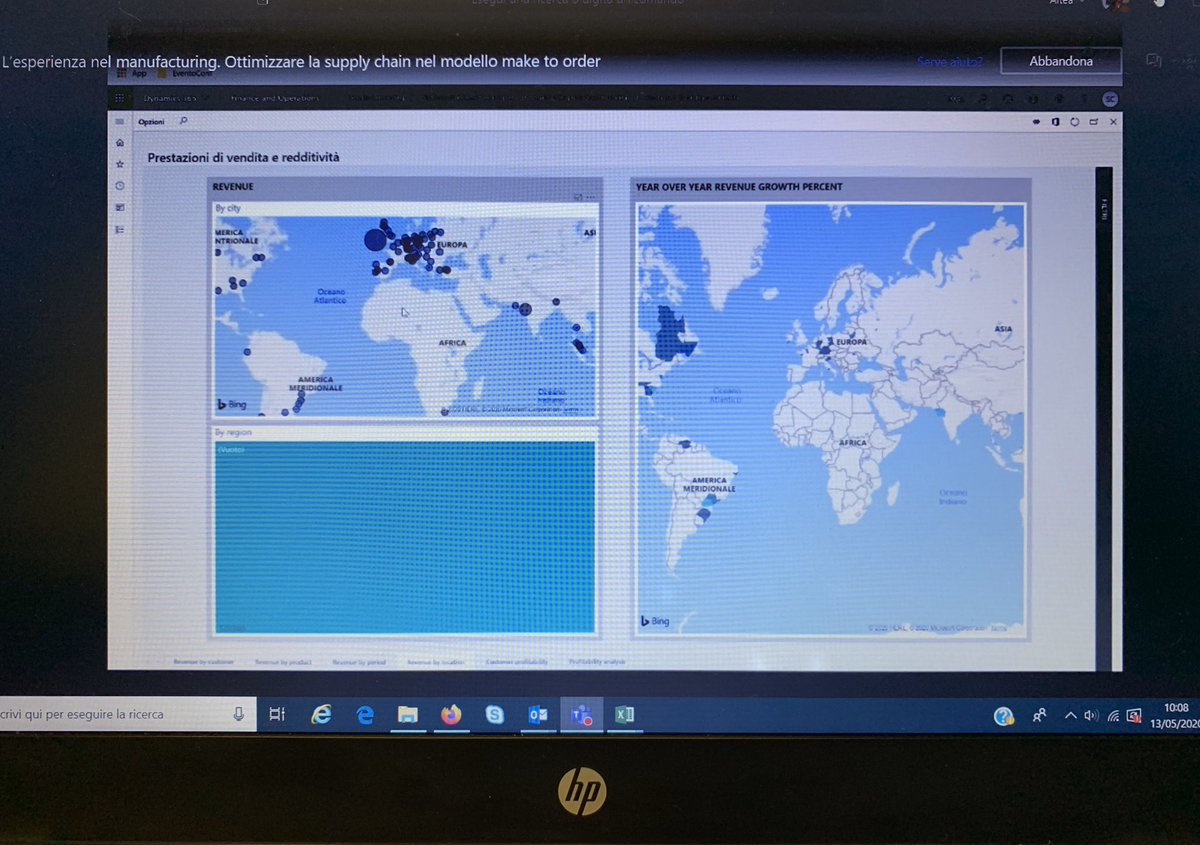Open the Customer profitability tab
This screenshot has height=845, width=1200.
517,662
